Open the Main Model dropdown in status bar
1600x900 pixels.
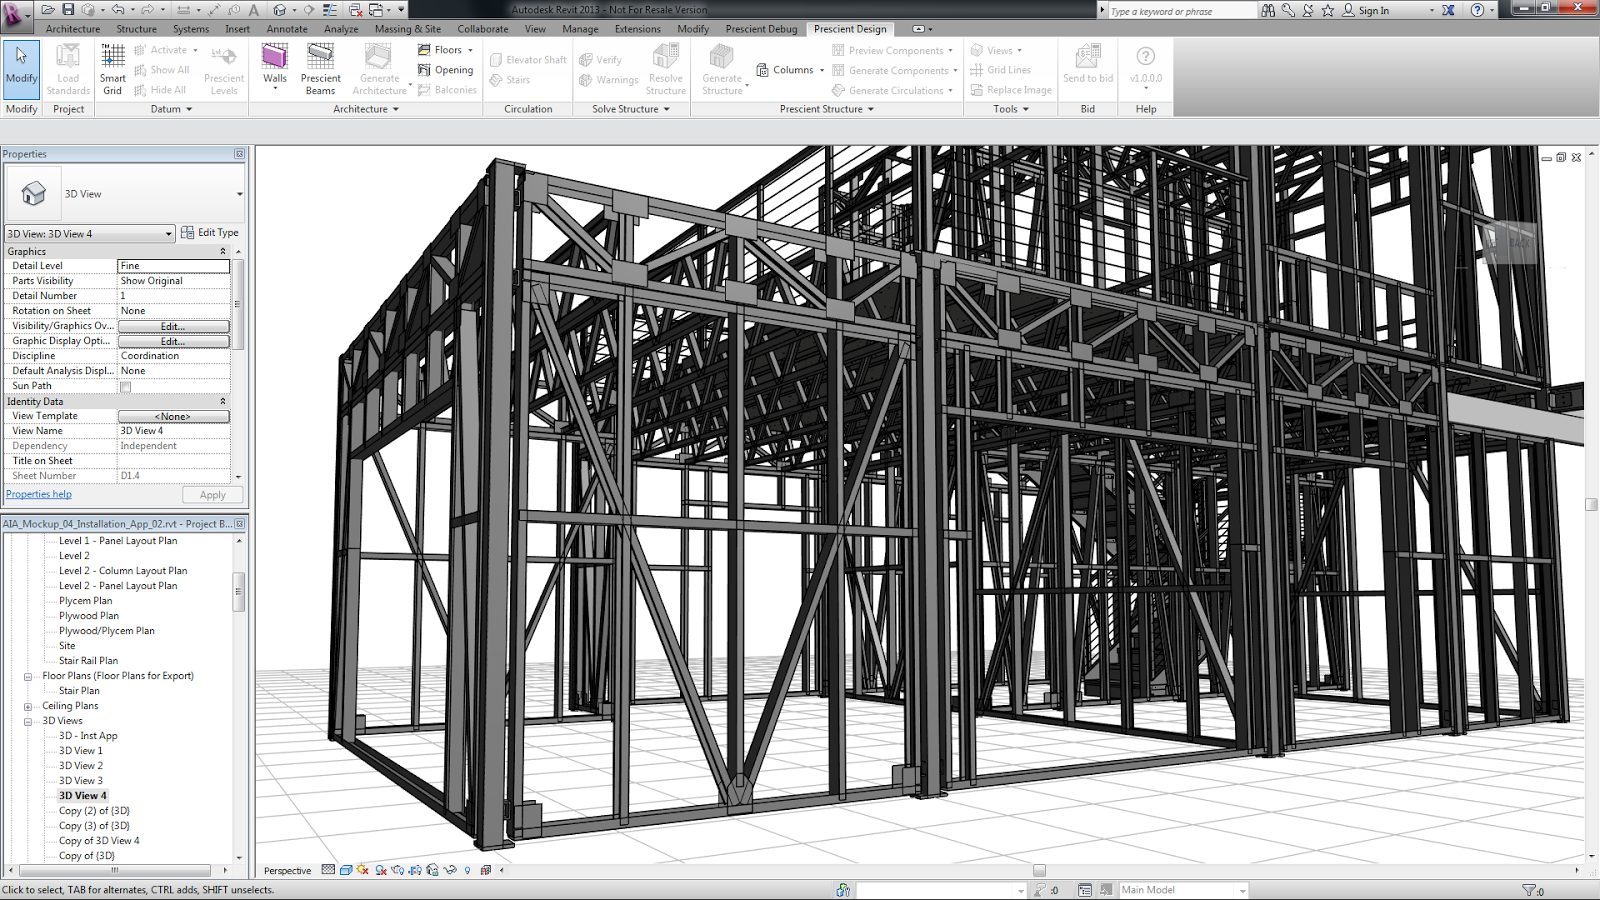point(1243,889)
